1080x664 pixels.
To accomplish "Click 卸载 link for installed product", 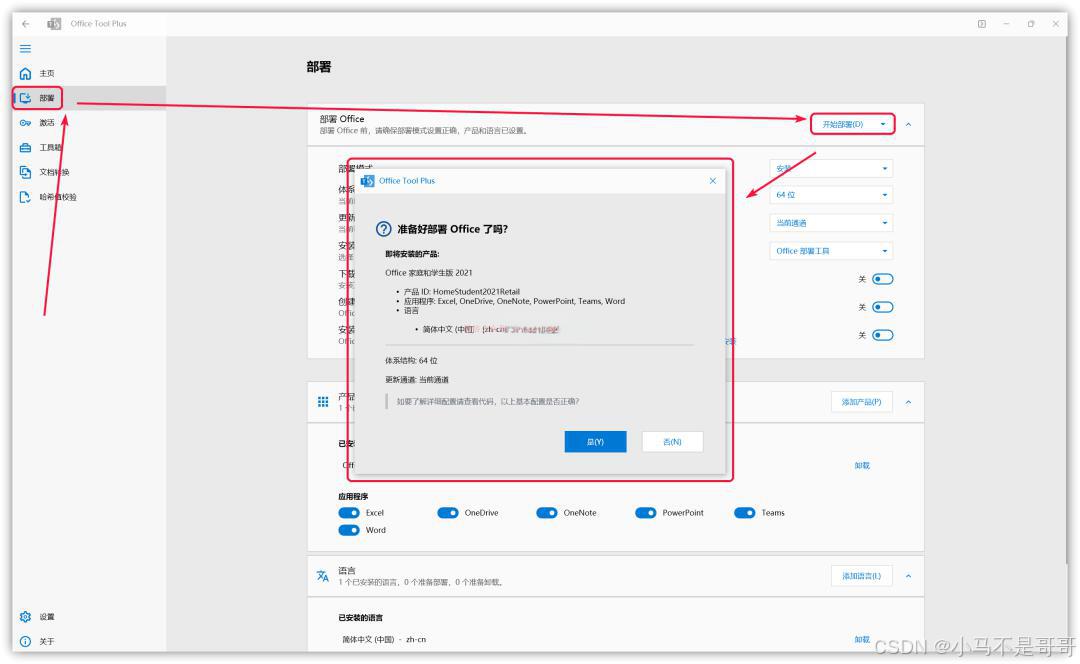I will point(862,466).
